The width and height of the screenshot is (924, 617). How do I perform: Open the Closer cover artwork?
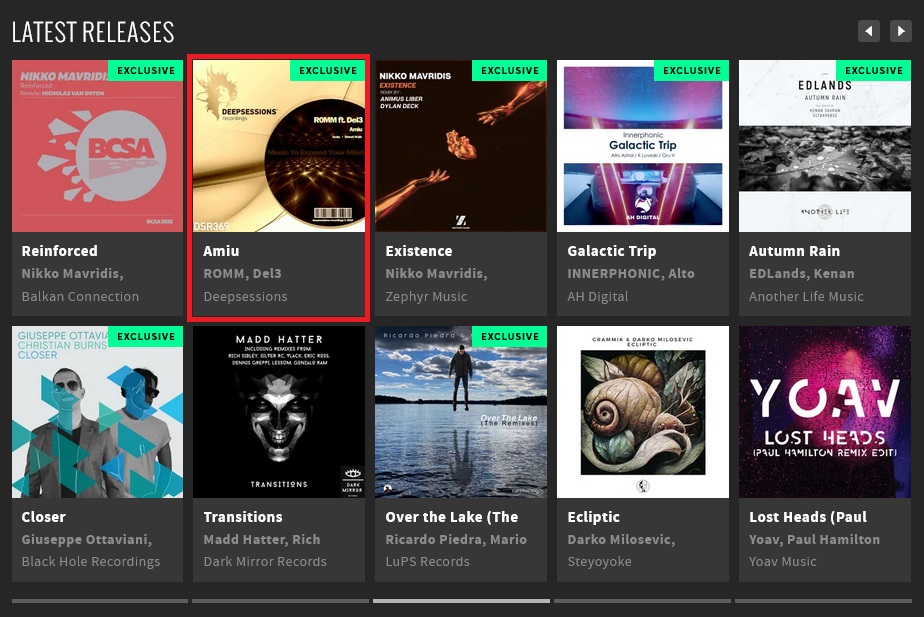click(x=97, y=412)
